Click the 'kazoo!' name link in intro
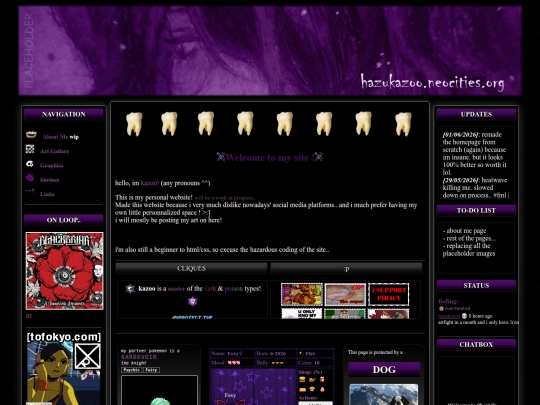 pos(149,183)
